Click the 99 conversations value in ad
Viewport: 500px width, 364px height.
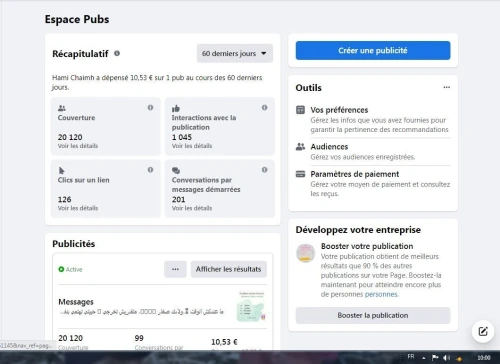[139, 338]
